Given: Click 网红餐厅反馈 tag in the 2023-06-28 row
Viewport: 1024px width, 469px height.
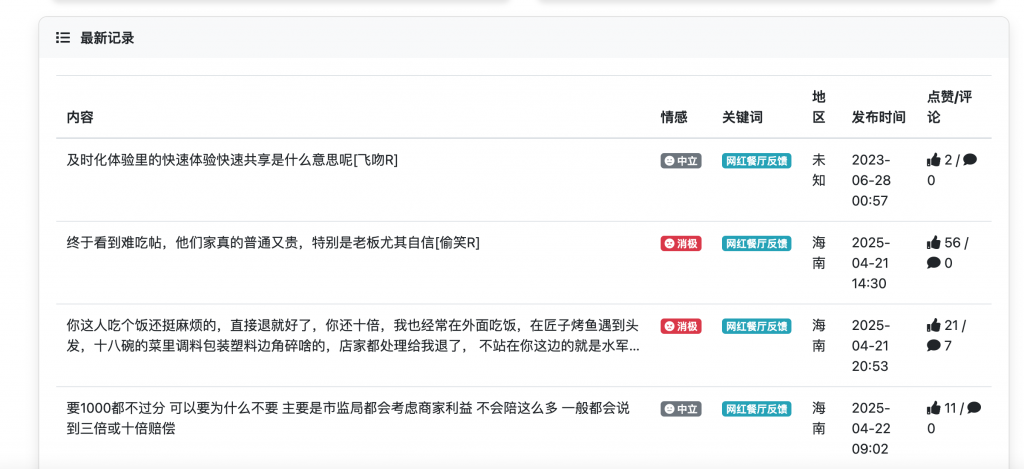Looking at the screenshot, I should pos(756,161).
